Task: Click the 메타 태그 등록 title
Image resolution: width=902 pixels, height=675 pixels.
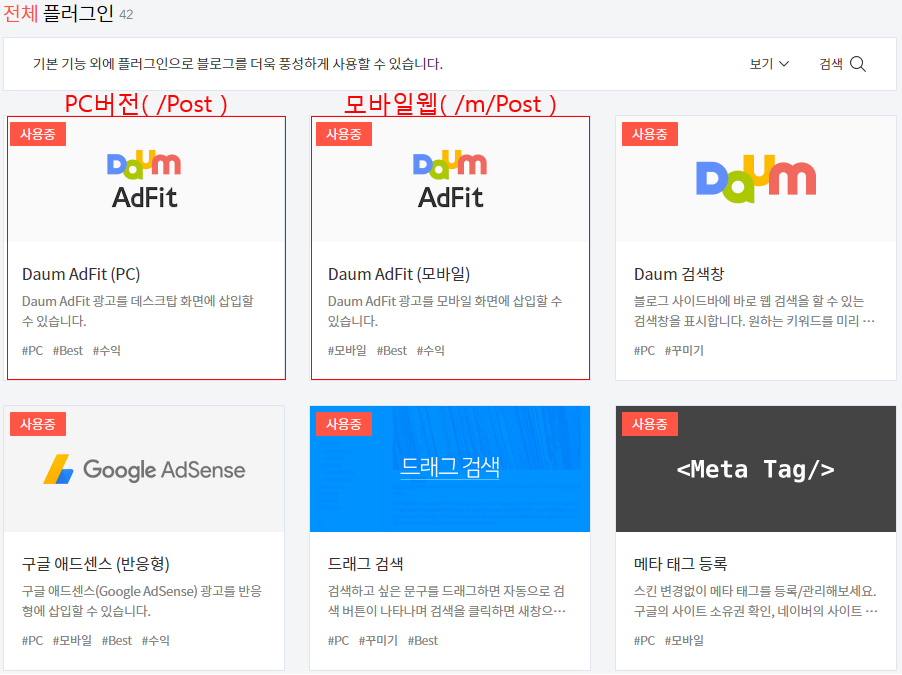Action: point(680,564)
